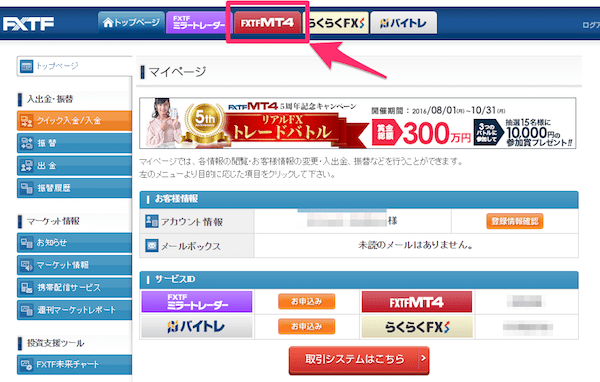Open FXTF未来チャート in the sidebar
The width and height of the screenshot is (600, 382).
(x=75, y=364)
